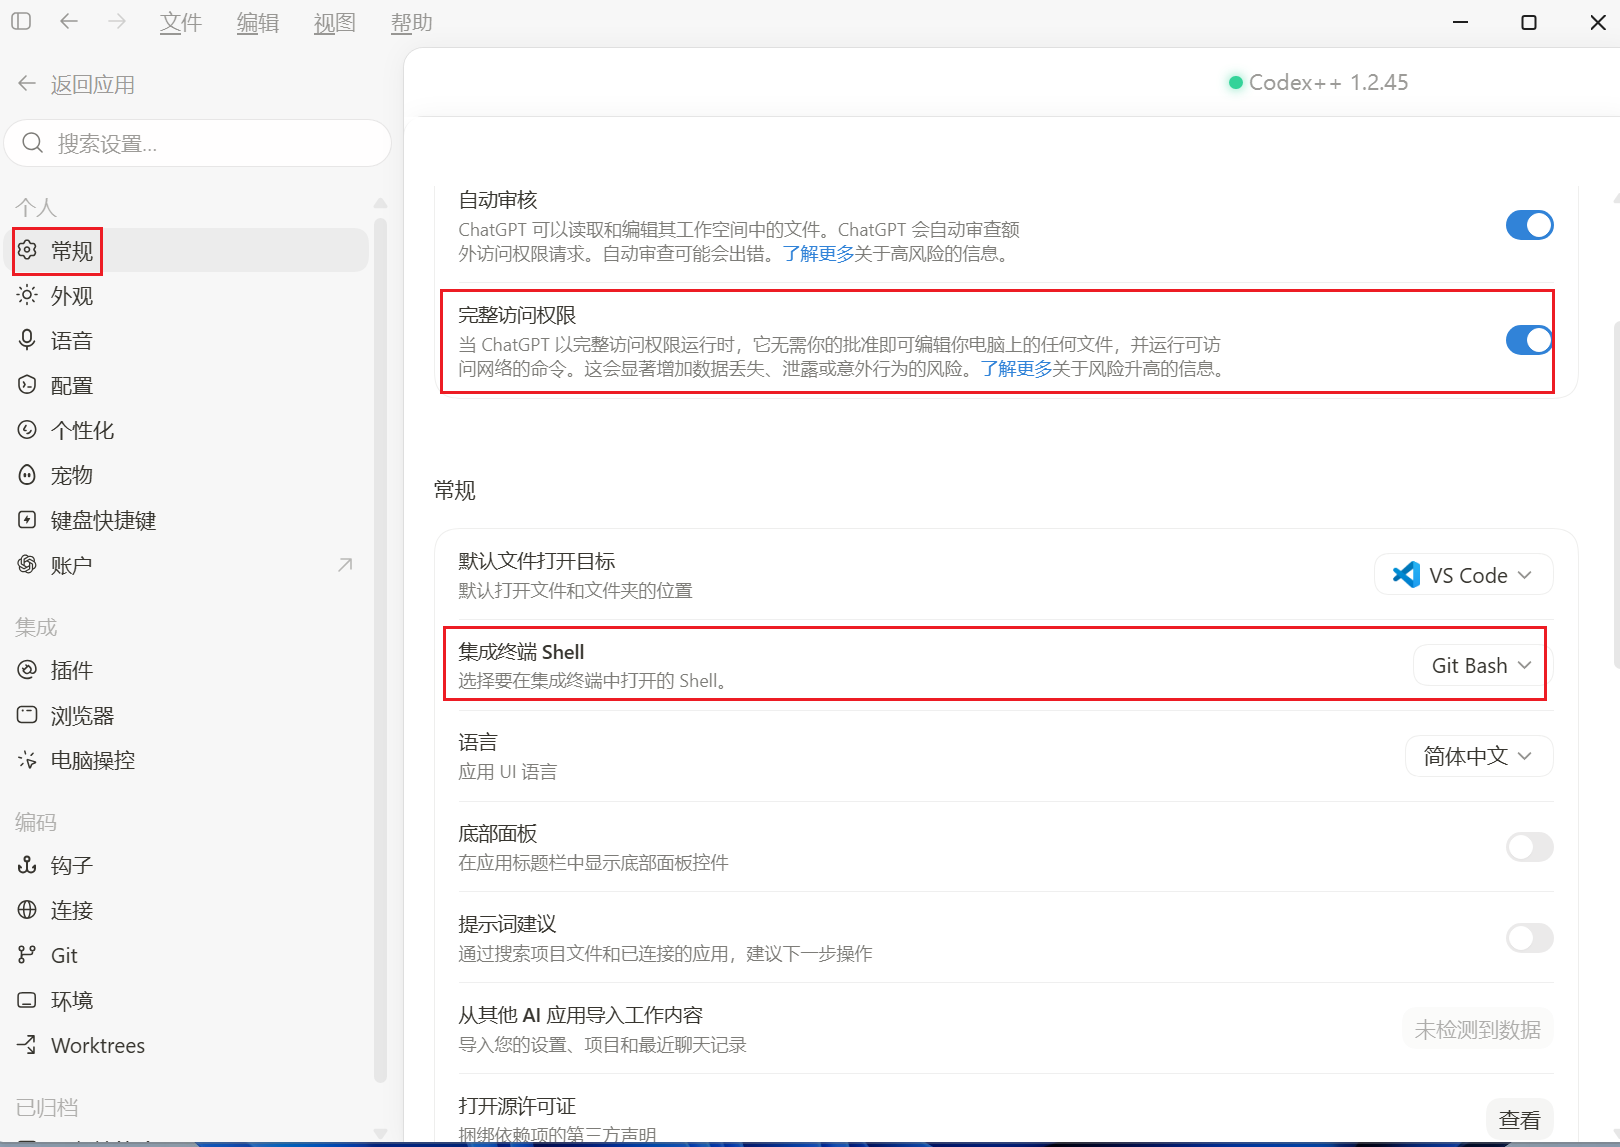This screenshot has width=1620, height=1147.
Task: Click the 返回应用 back arrow icon
Action: [27, 84]
